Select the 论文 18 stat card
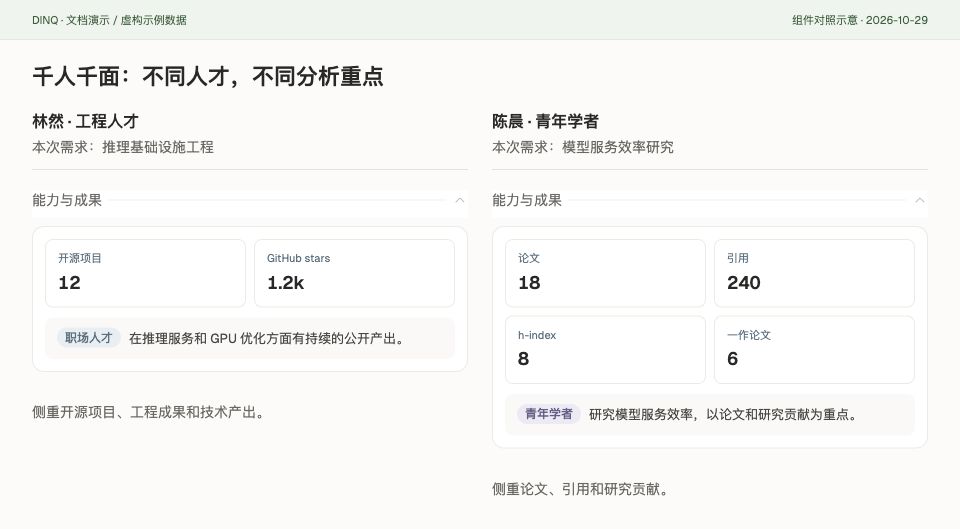The image size is (960, 529). click(x=606, y=273)
